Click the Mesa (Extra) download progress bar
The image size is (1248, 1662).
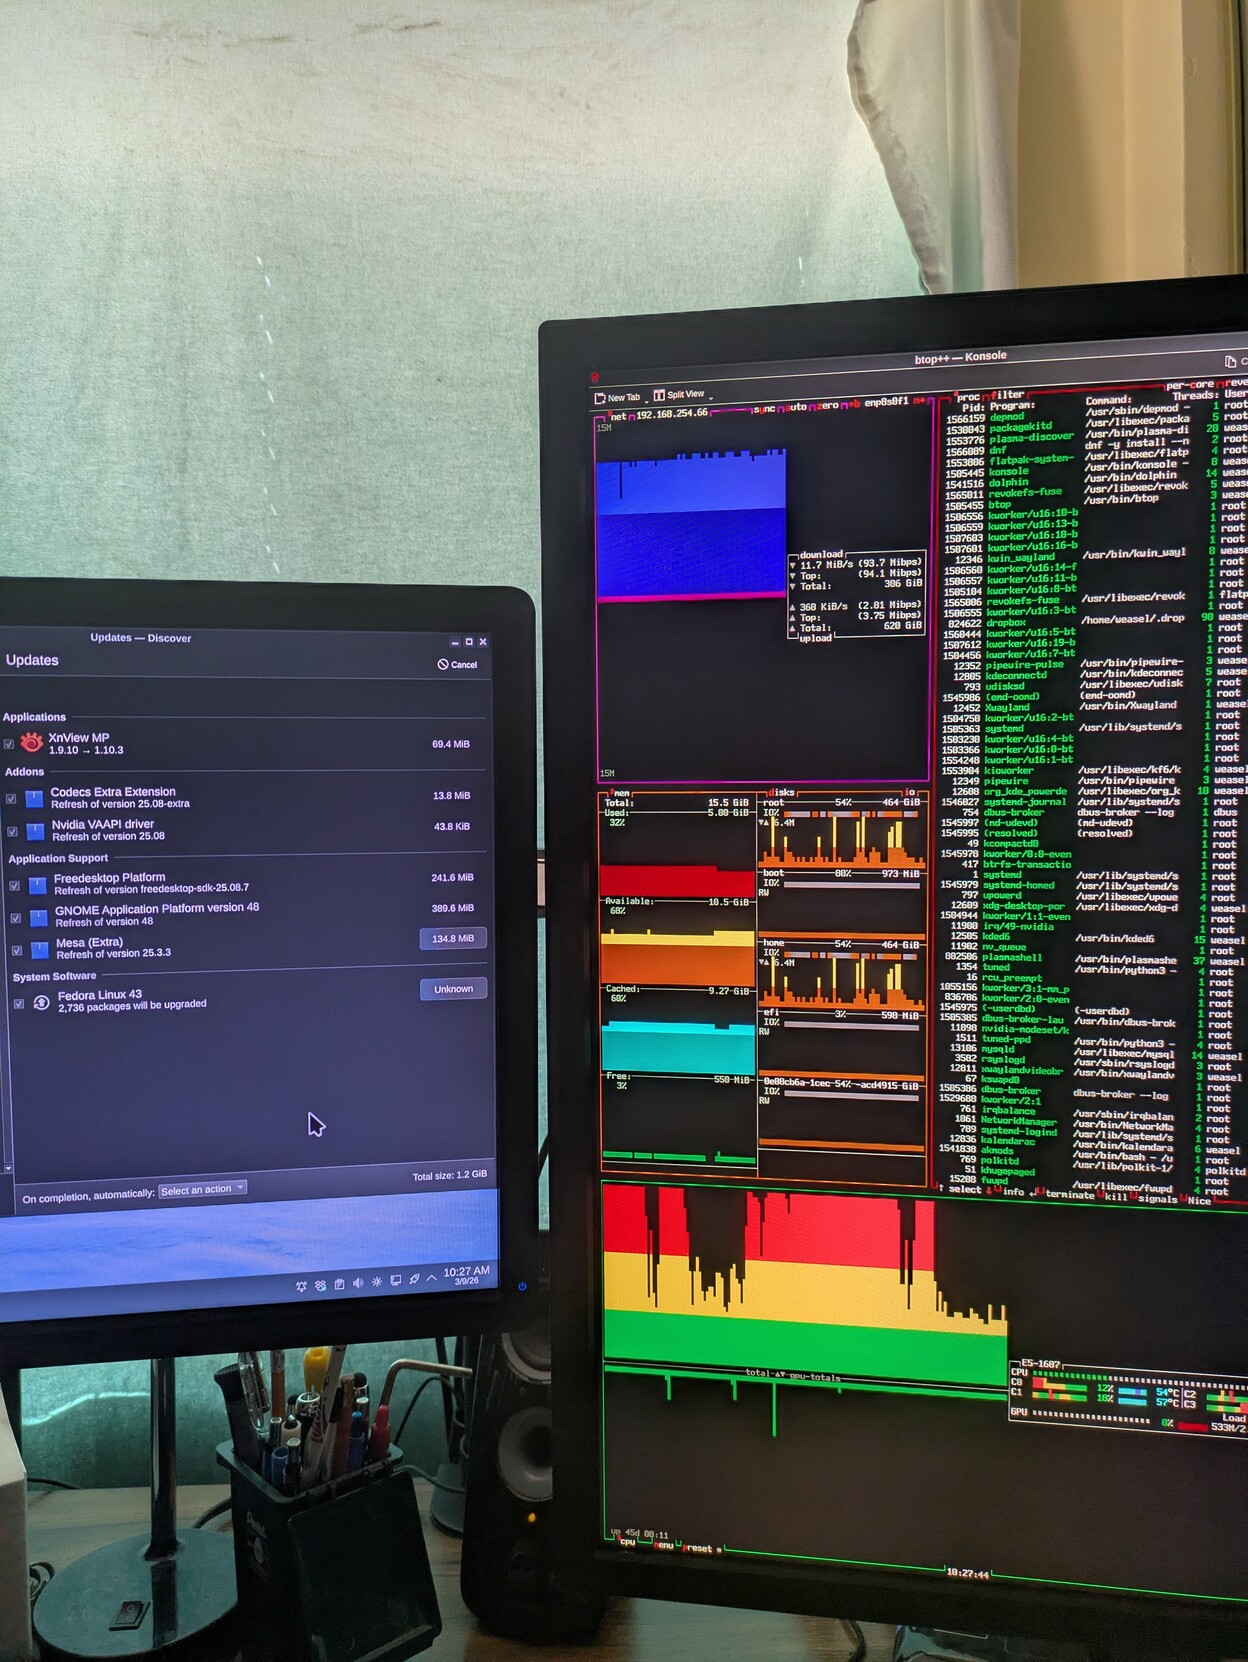[x=453, y=938]
